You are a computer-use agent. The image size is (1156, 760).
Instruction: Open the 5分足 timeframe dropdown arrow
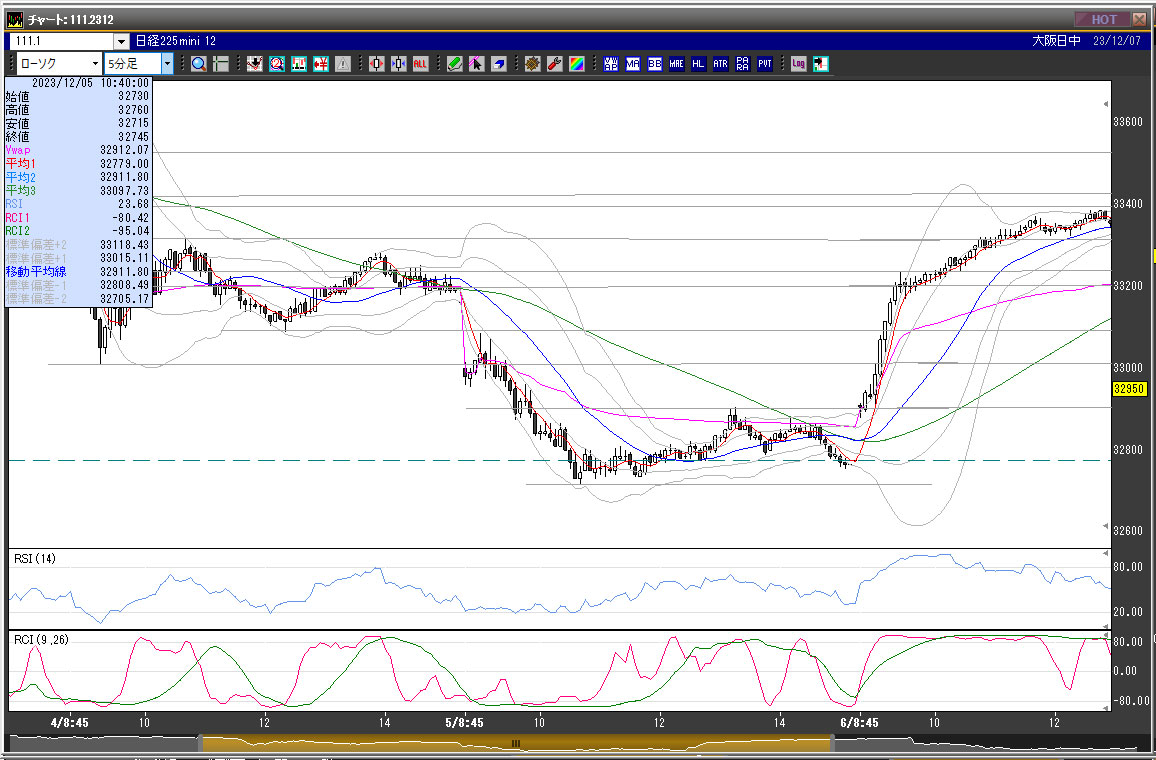click(x=167, y=63)
